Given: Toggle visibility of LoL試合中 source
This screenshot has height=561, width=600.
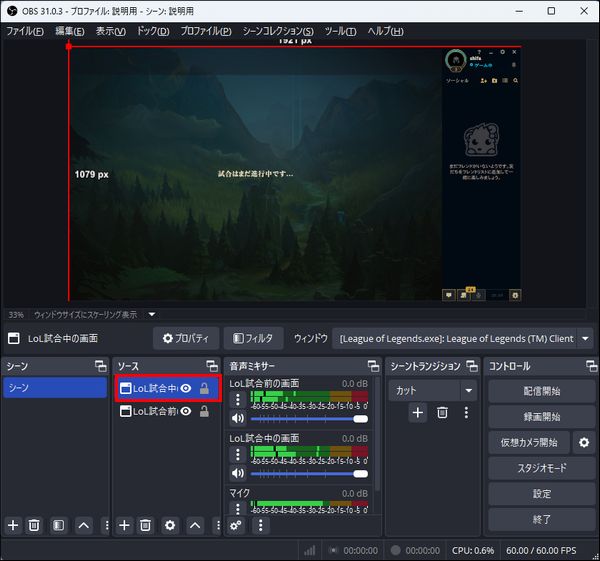Looking at the screenshot, I should [x=186, y=388].
